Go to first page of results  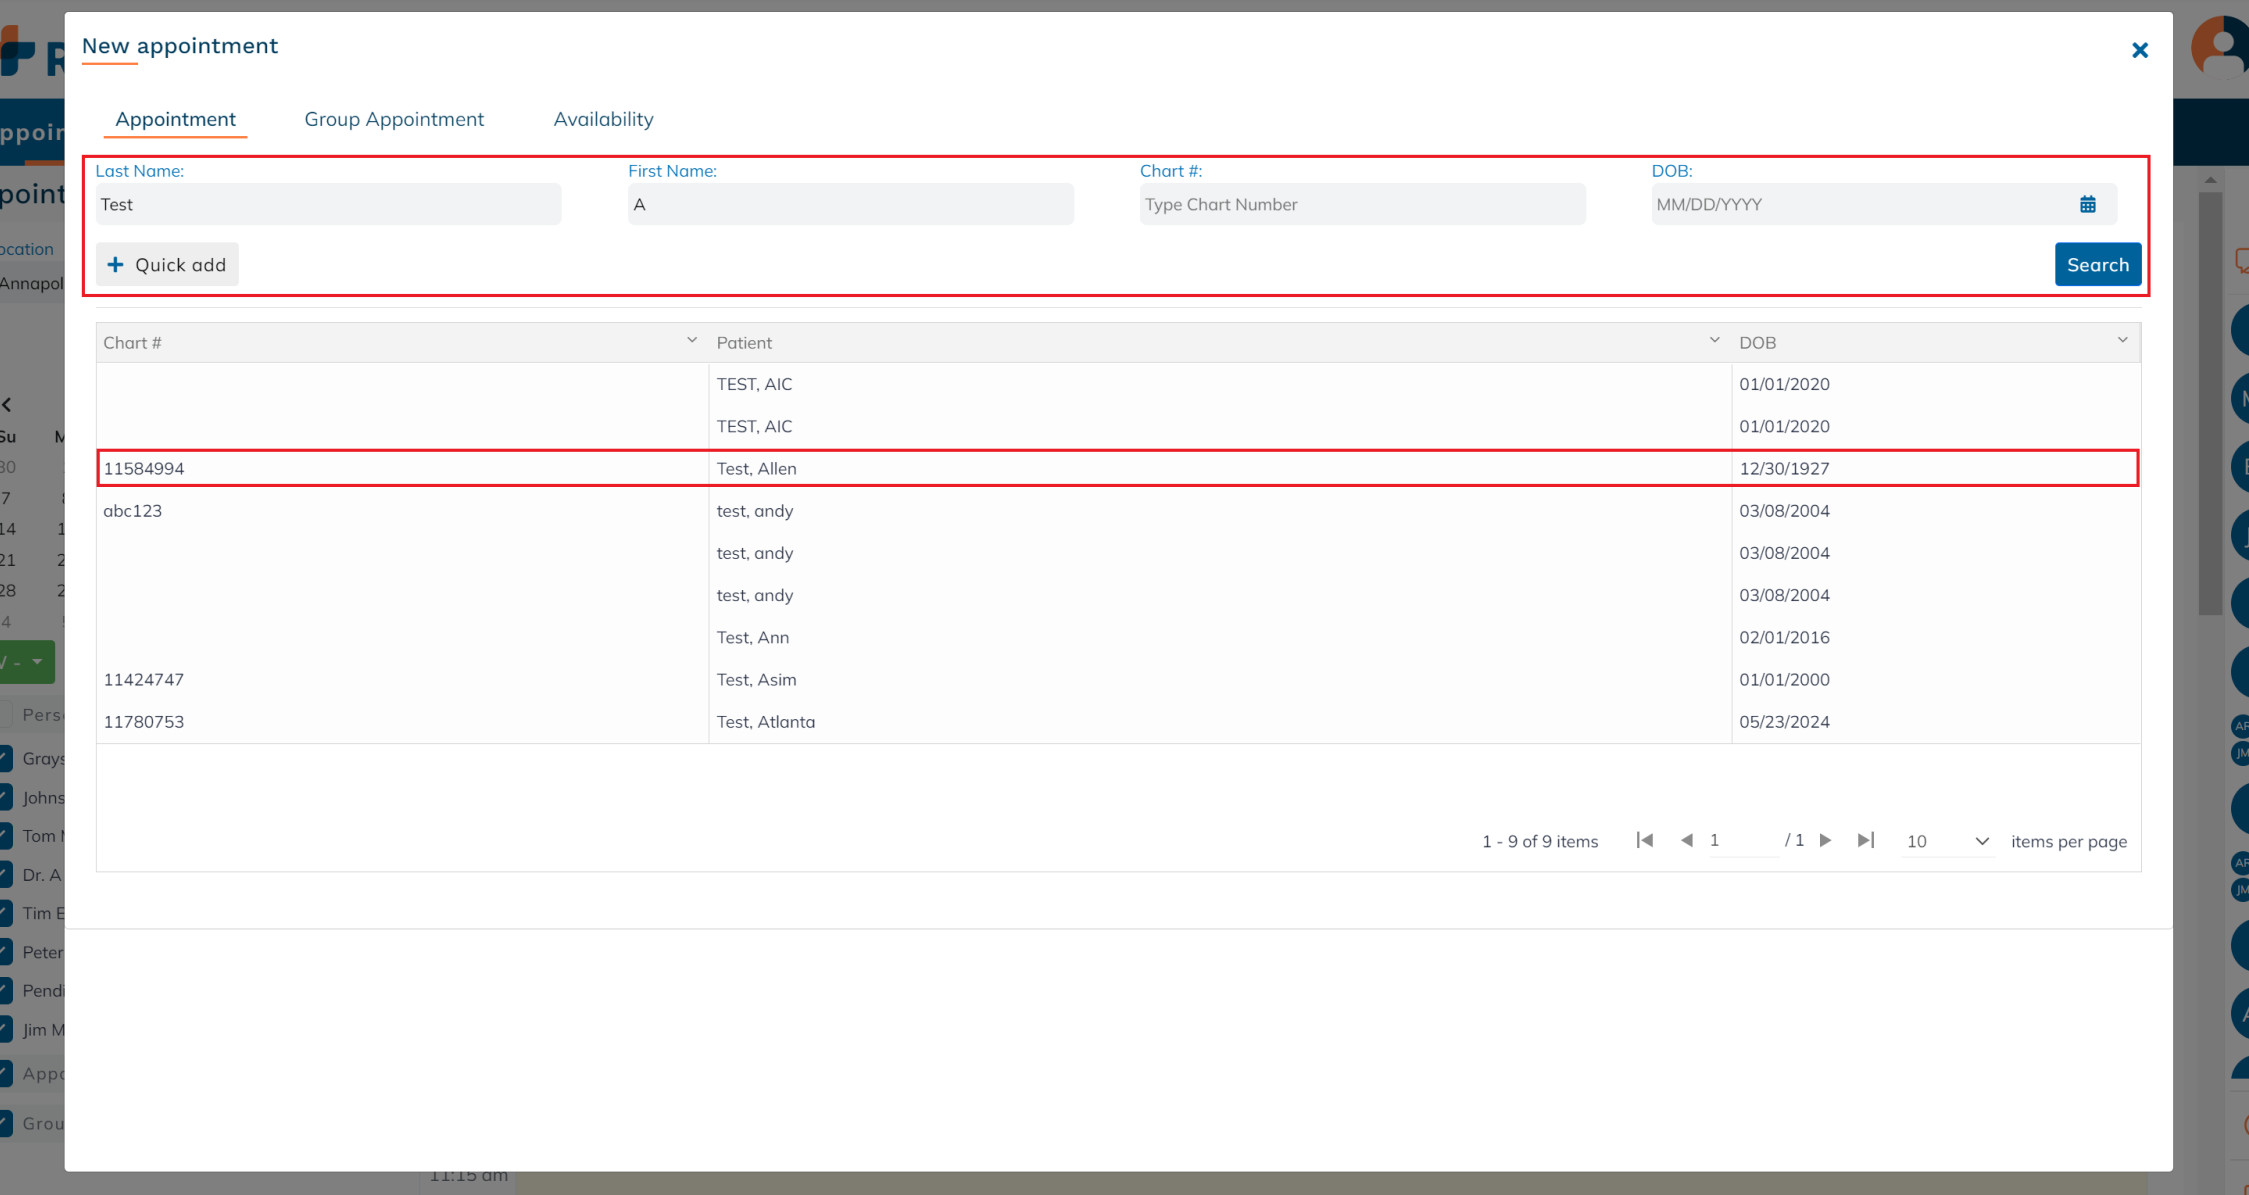(x=1644, y=840)
